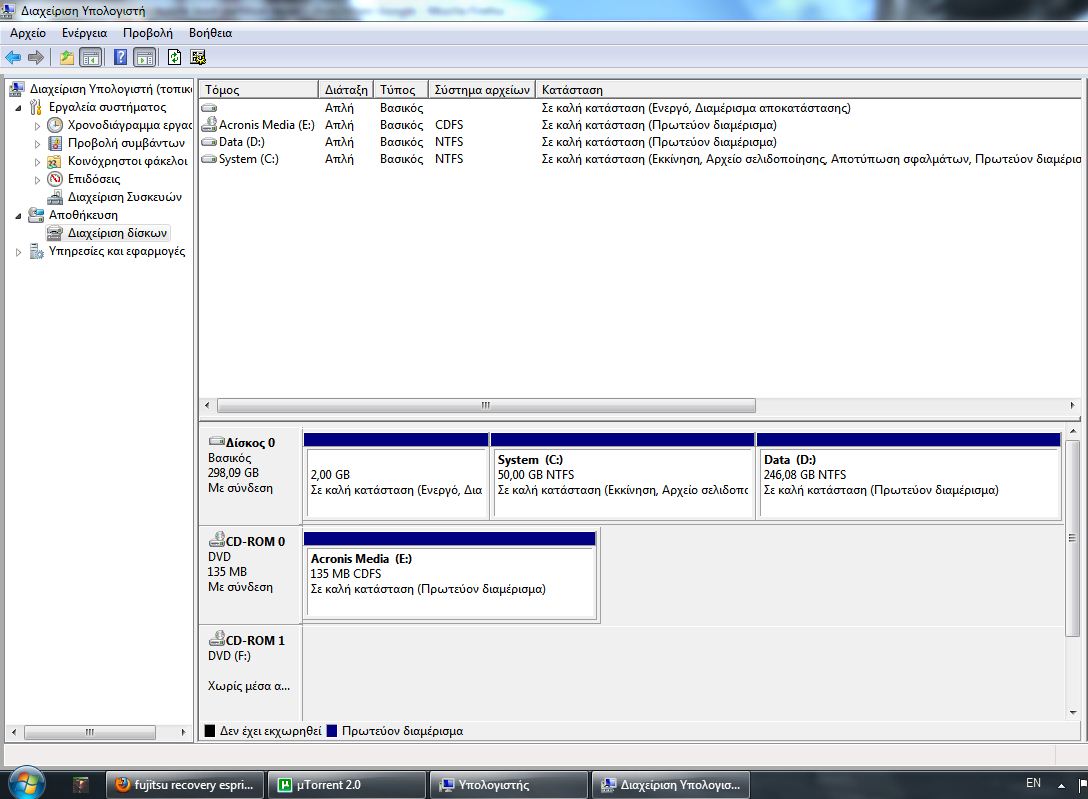The height and width of the screenshot is (799, 1088).
Task: Open the Ενέργεια menu
Action: tap(84, 33)
